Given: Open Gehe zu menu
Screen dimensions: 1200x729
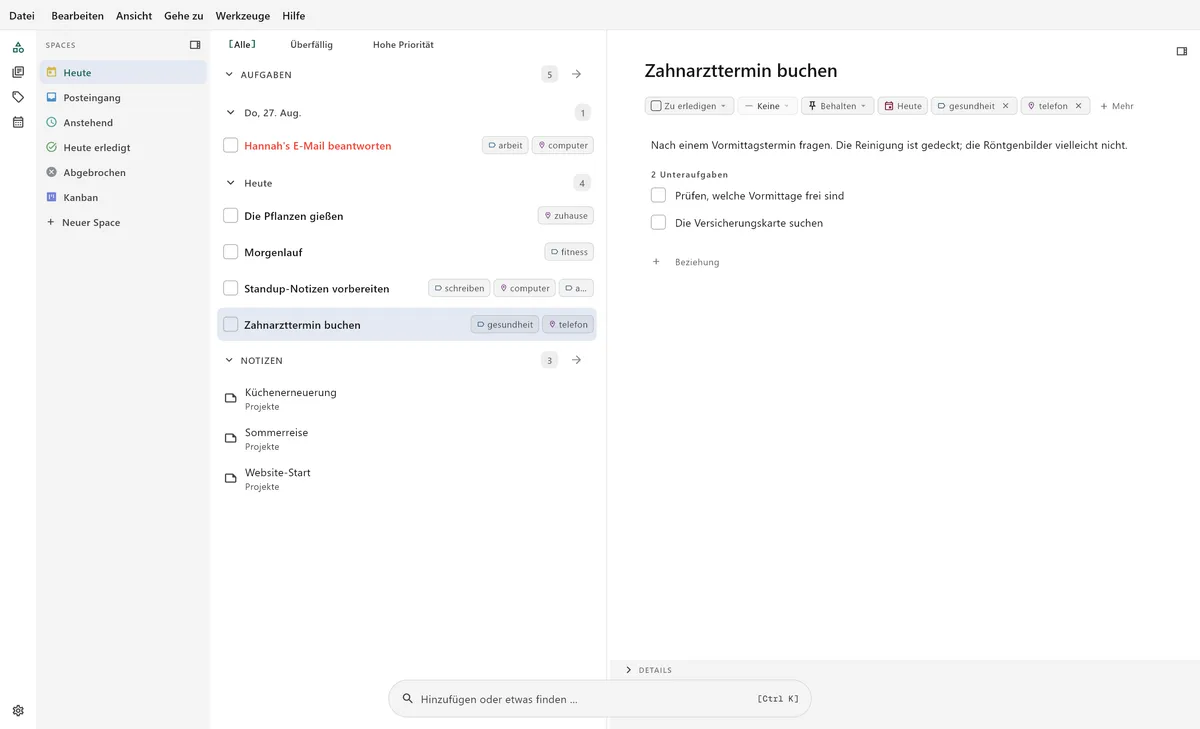Looking at the screenshot, I should (x=184, y=16).
